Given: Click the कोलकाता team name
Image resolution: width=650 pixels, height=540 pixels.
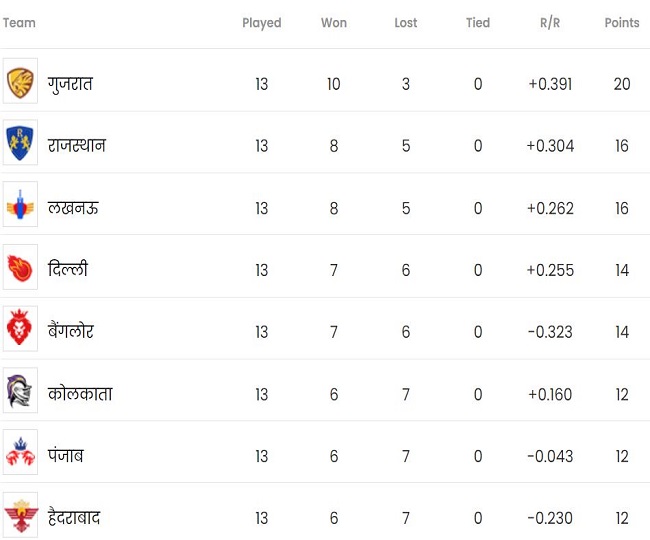Looking at the screenshot, I should [80, 393].
